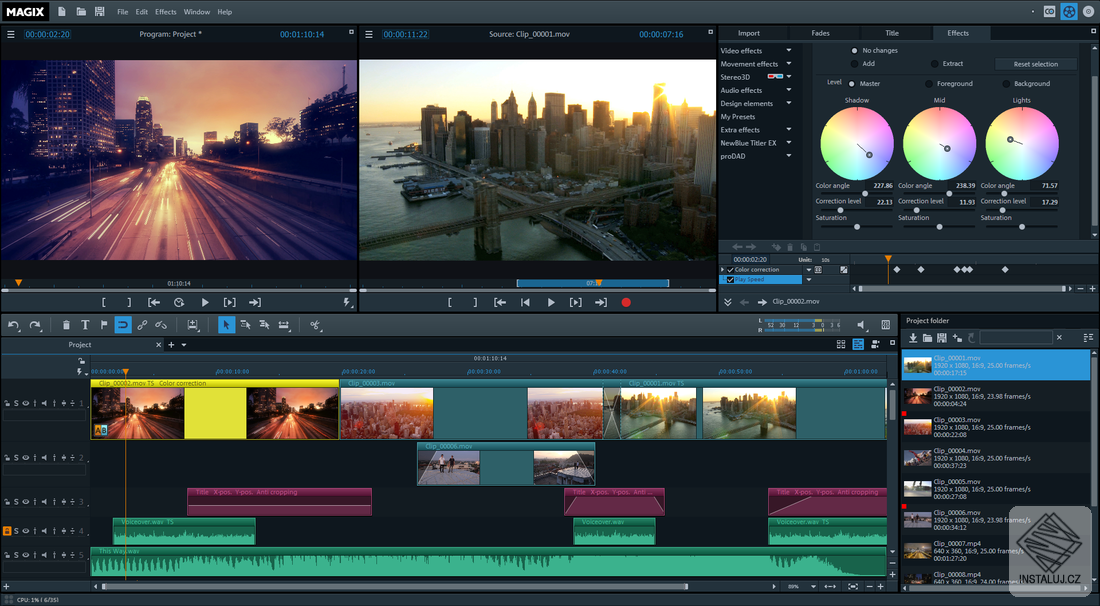Set a marker with the flag icon
The width and height of the screenshot is (1100, 606).
pyautogui.click(x=104, y=325)
